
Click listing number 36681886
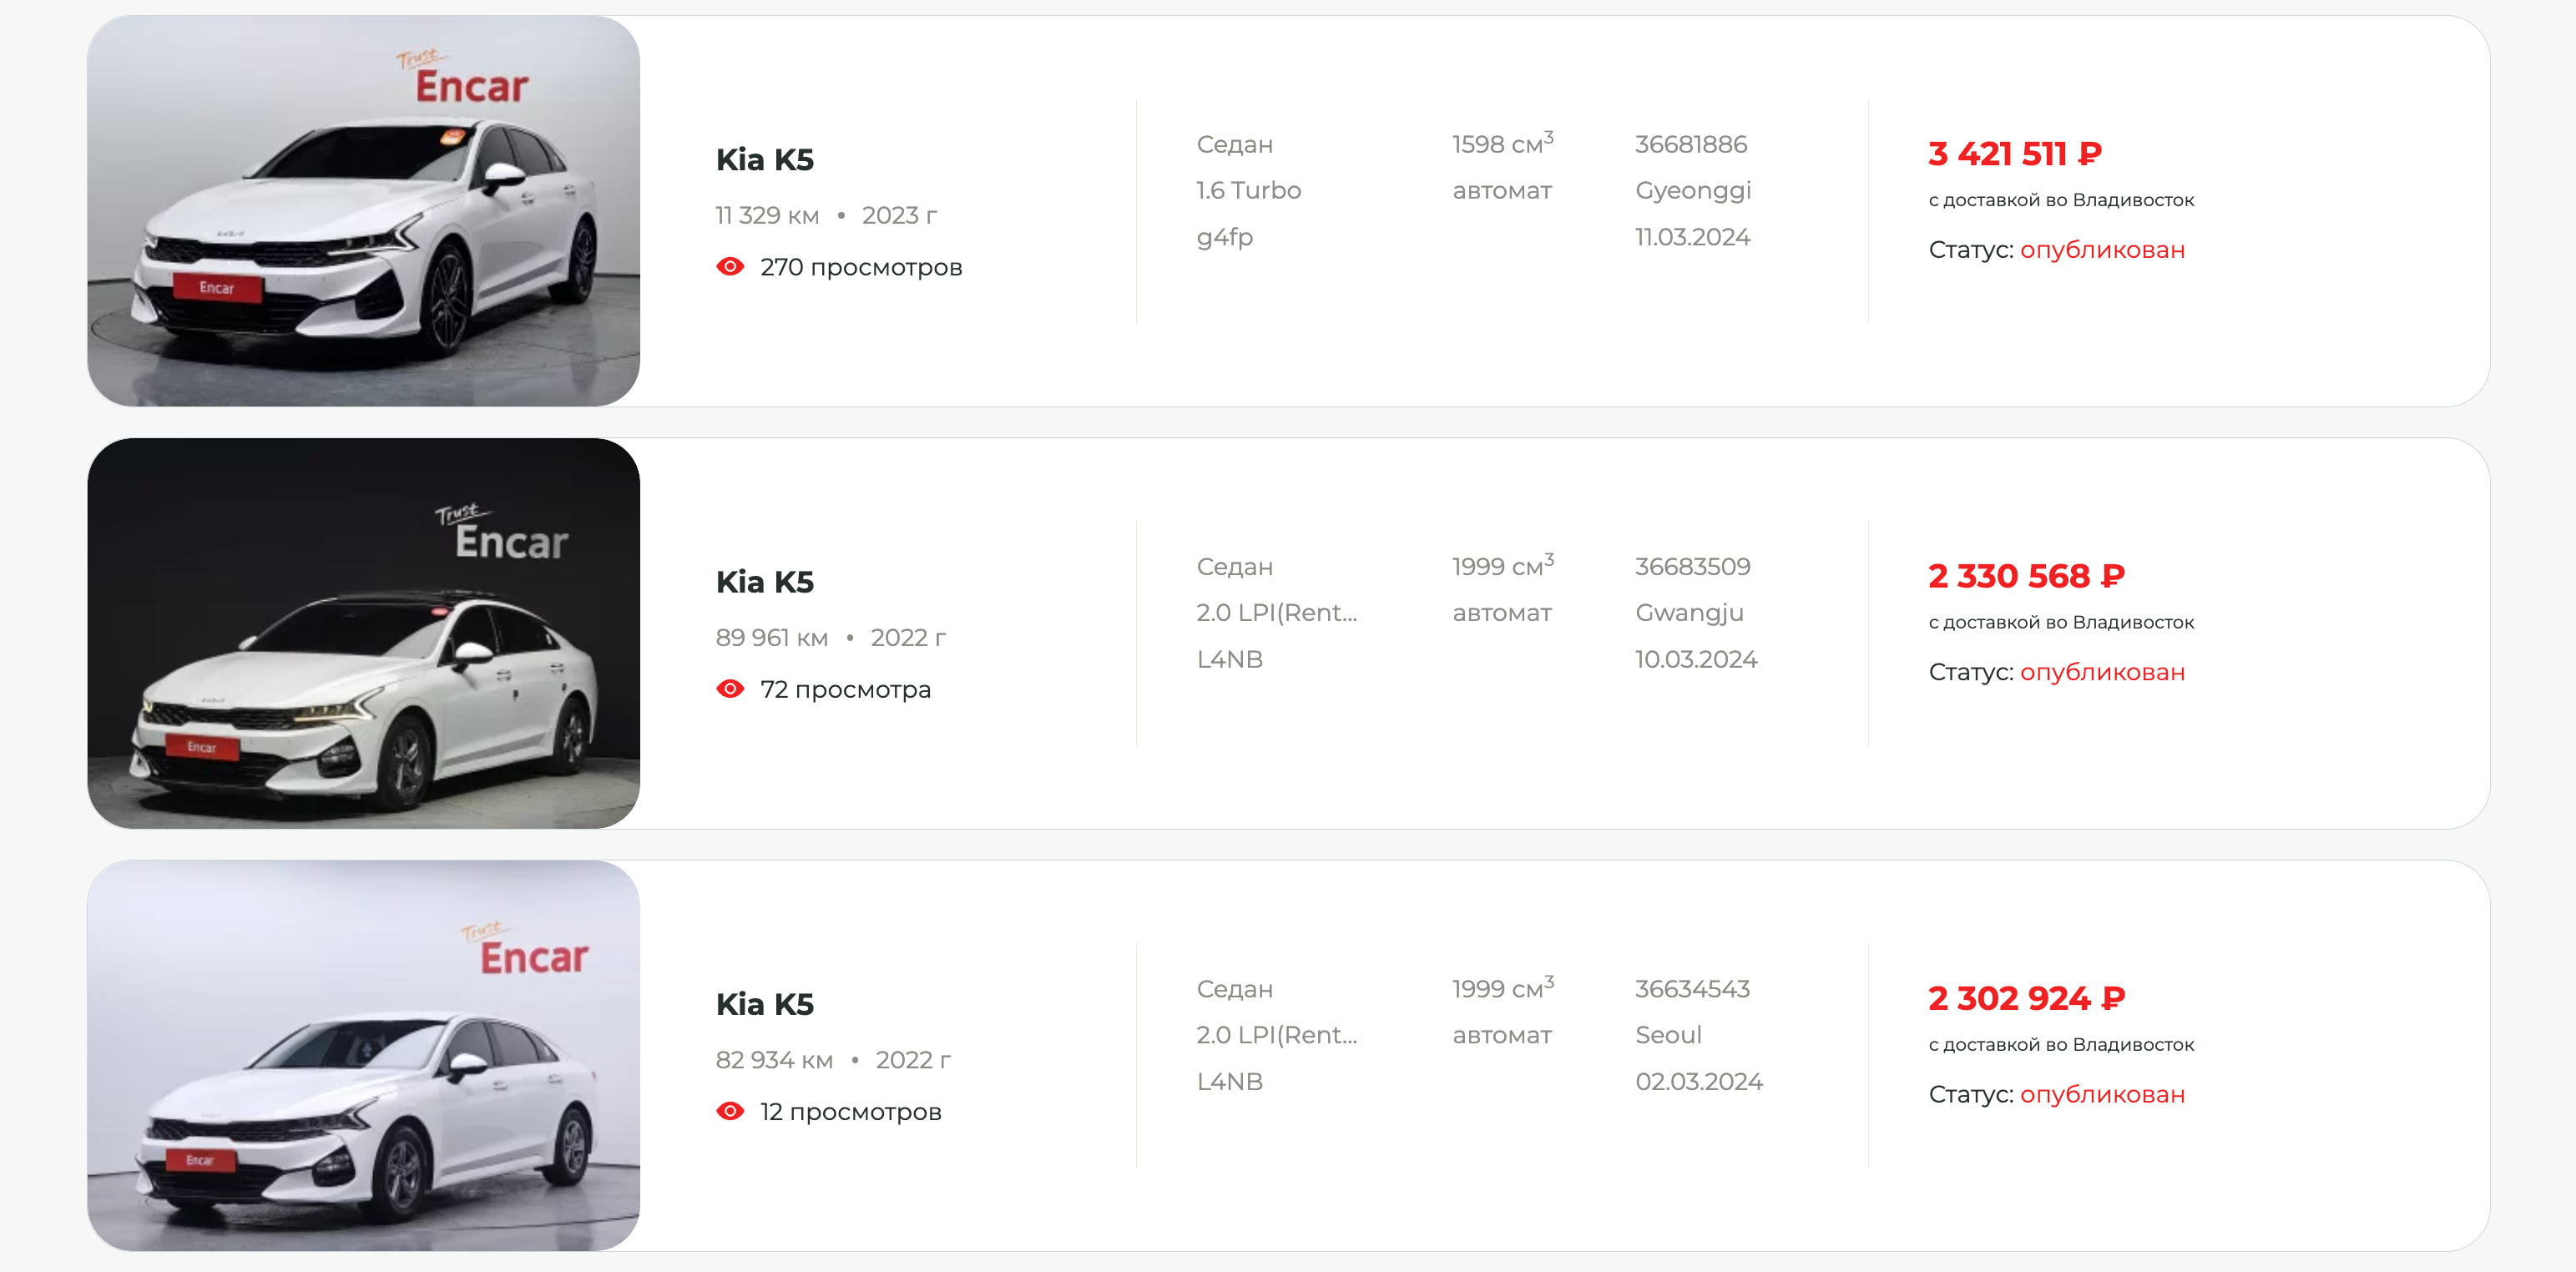[x=1690, y=144]
